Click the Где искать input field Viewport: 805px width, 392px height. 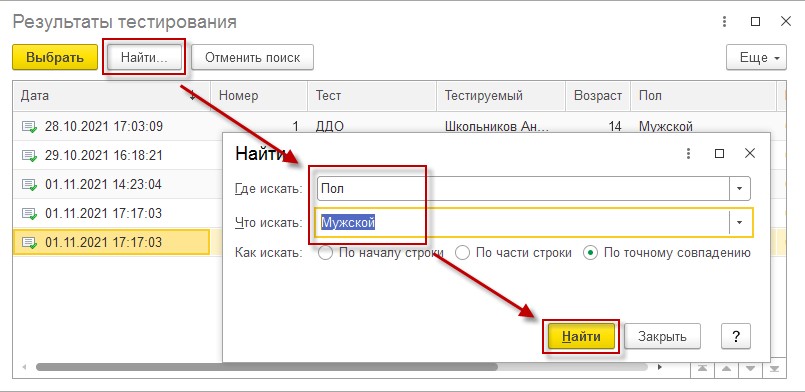click(x=523, y=188)
